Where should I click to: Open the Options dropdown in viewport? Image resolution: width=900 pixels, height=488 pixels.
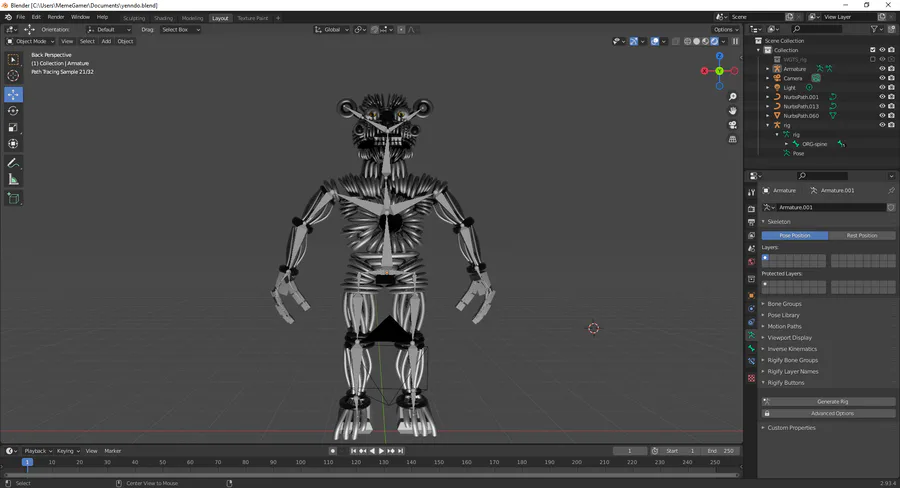pos(726,29)
